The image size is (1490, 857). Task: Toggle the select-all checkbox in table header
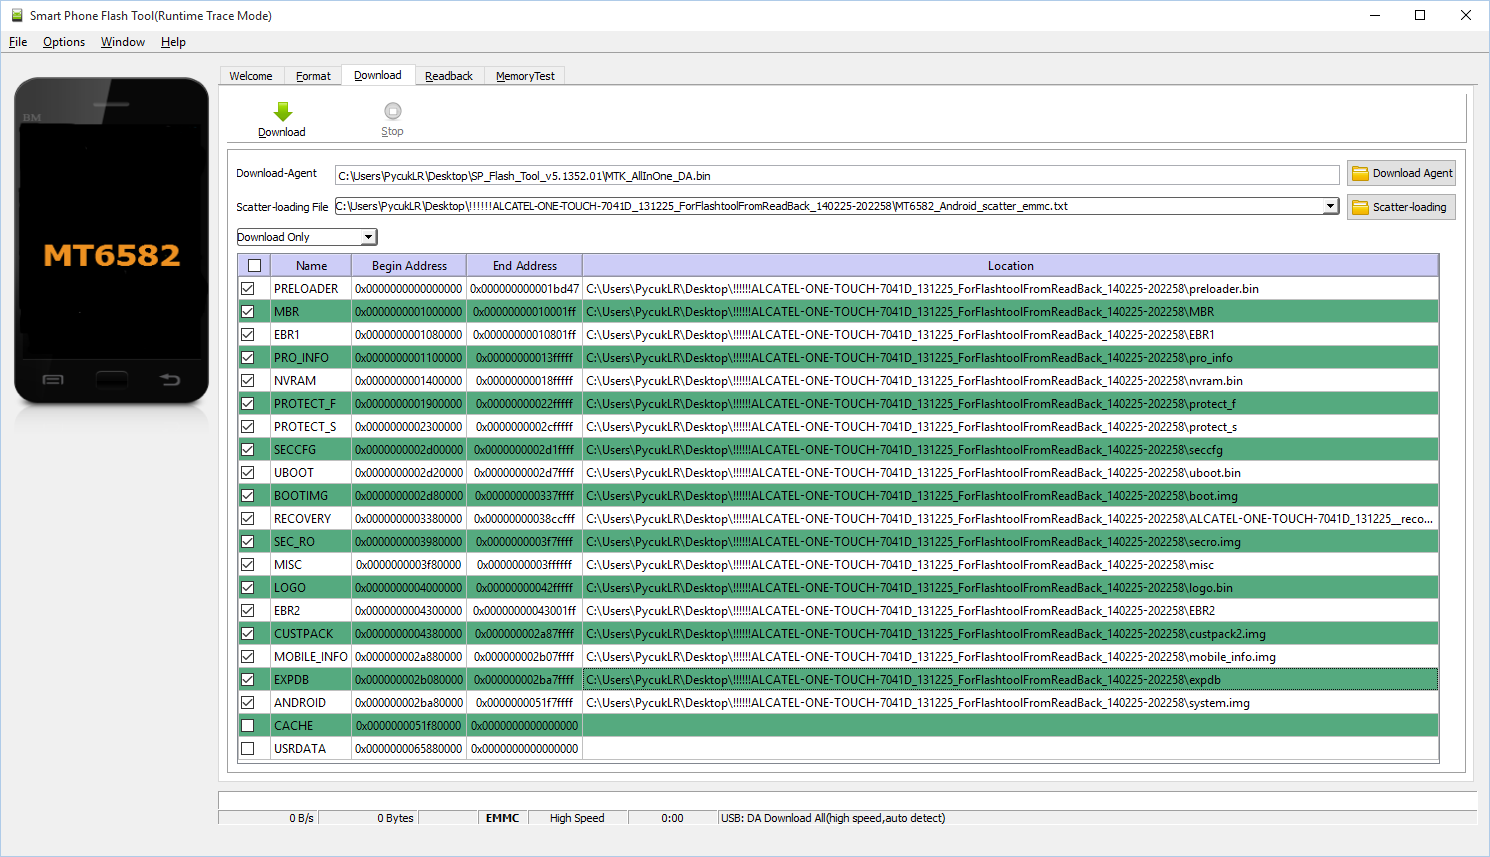(254, 266)
